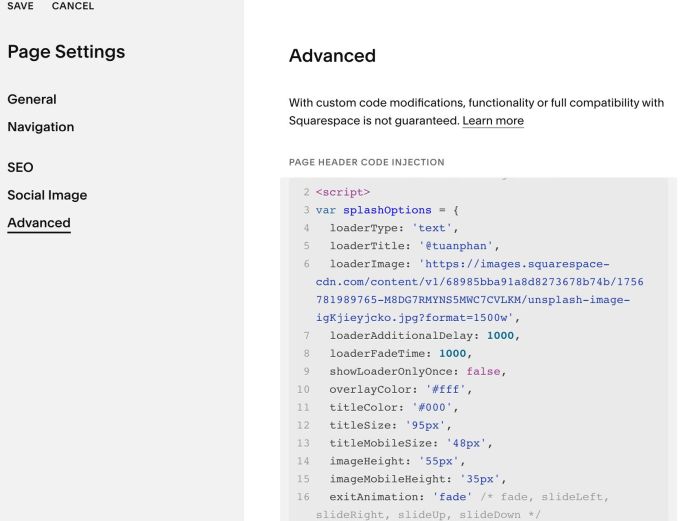
Task: Select the Advanced tab
Action: (x=39, y=223)
